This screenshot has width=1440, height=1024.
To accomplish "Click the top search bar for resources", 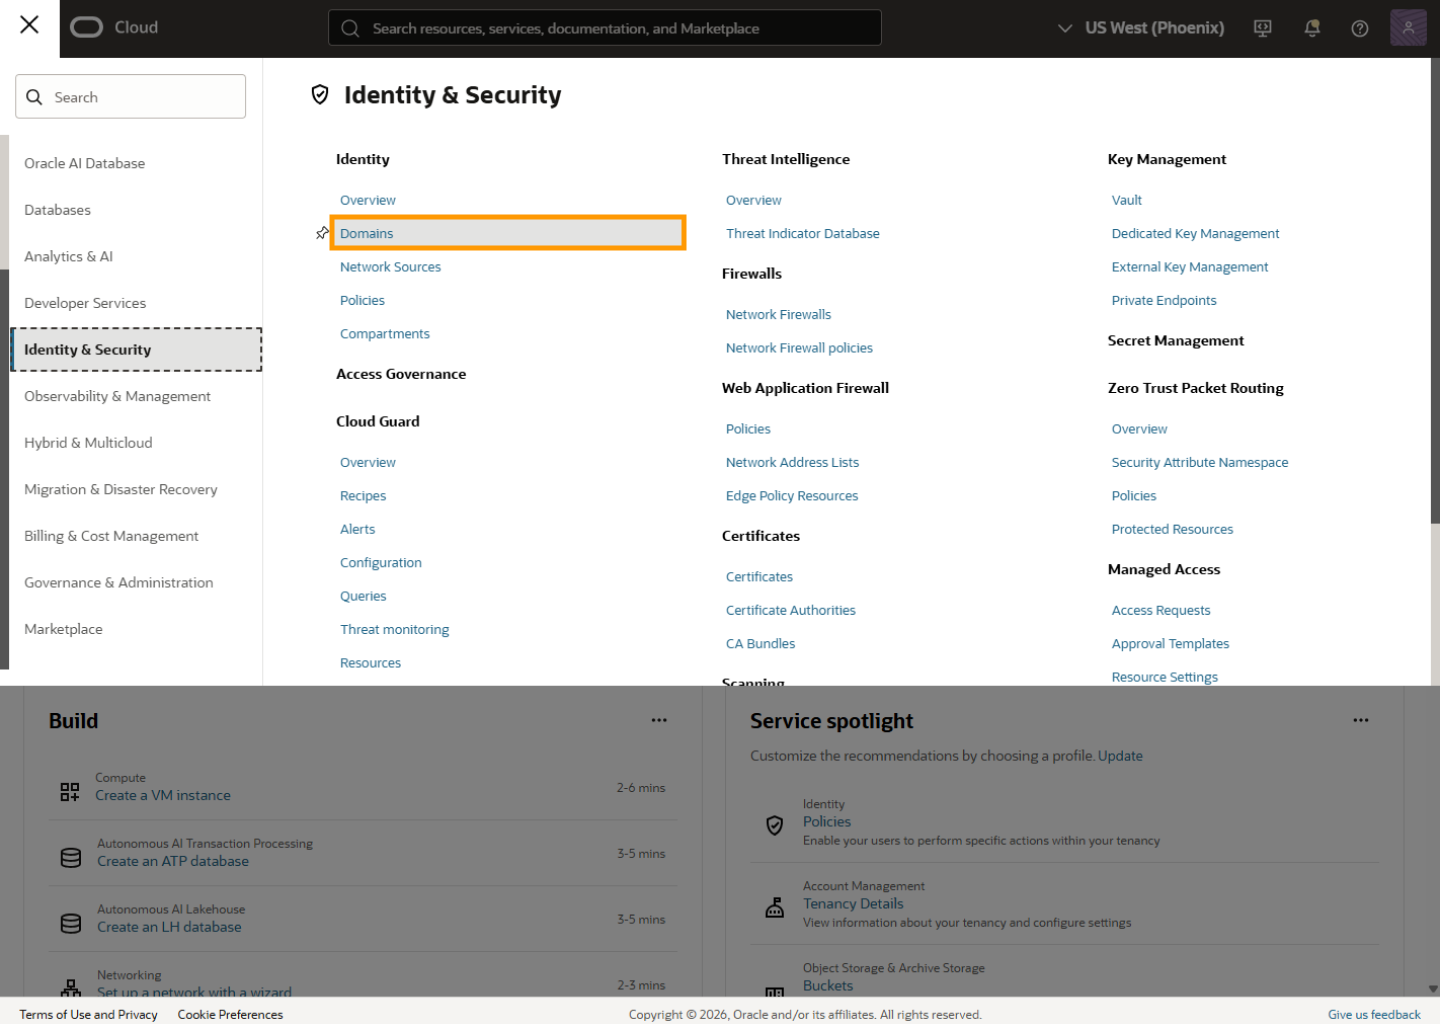I will click(605, 28).
